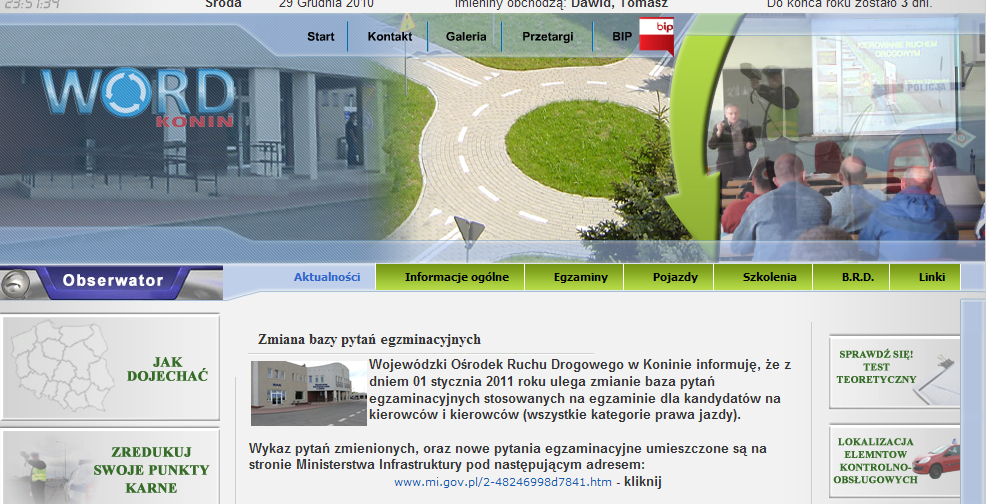Go to the Galeria section
This screenshot has width=986, height=504.
click(466, 36)
